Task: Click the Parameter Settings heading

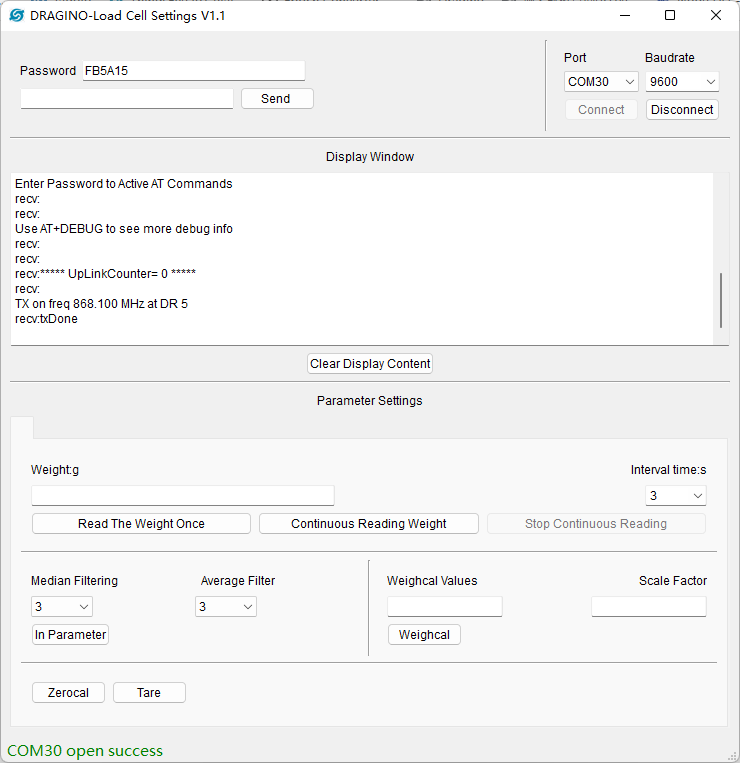Action: tap(370, 400)
